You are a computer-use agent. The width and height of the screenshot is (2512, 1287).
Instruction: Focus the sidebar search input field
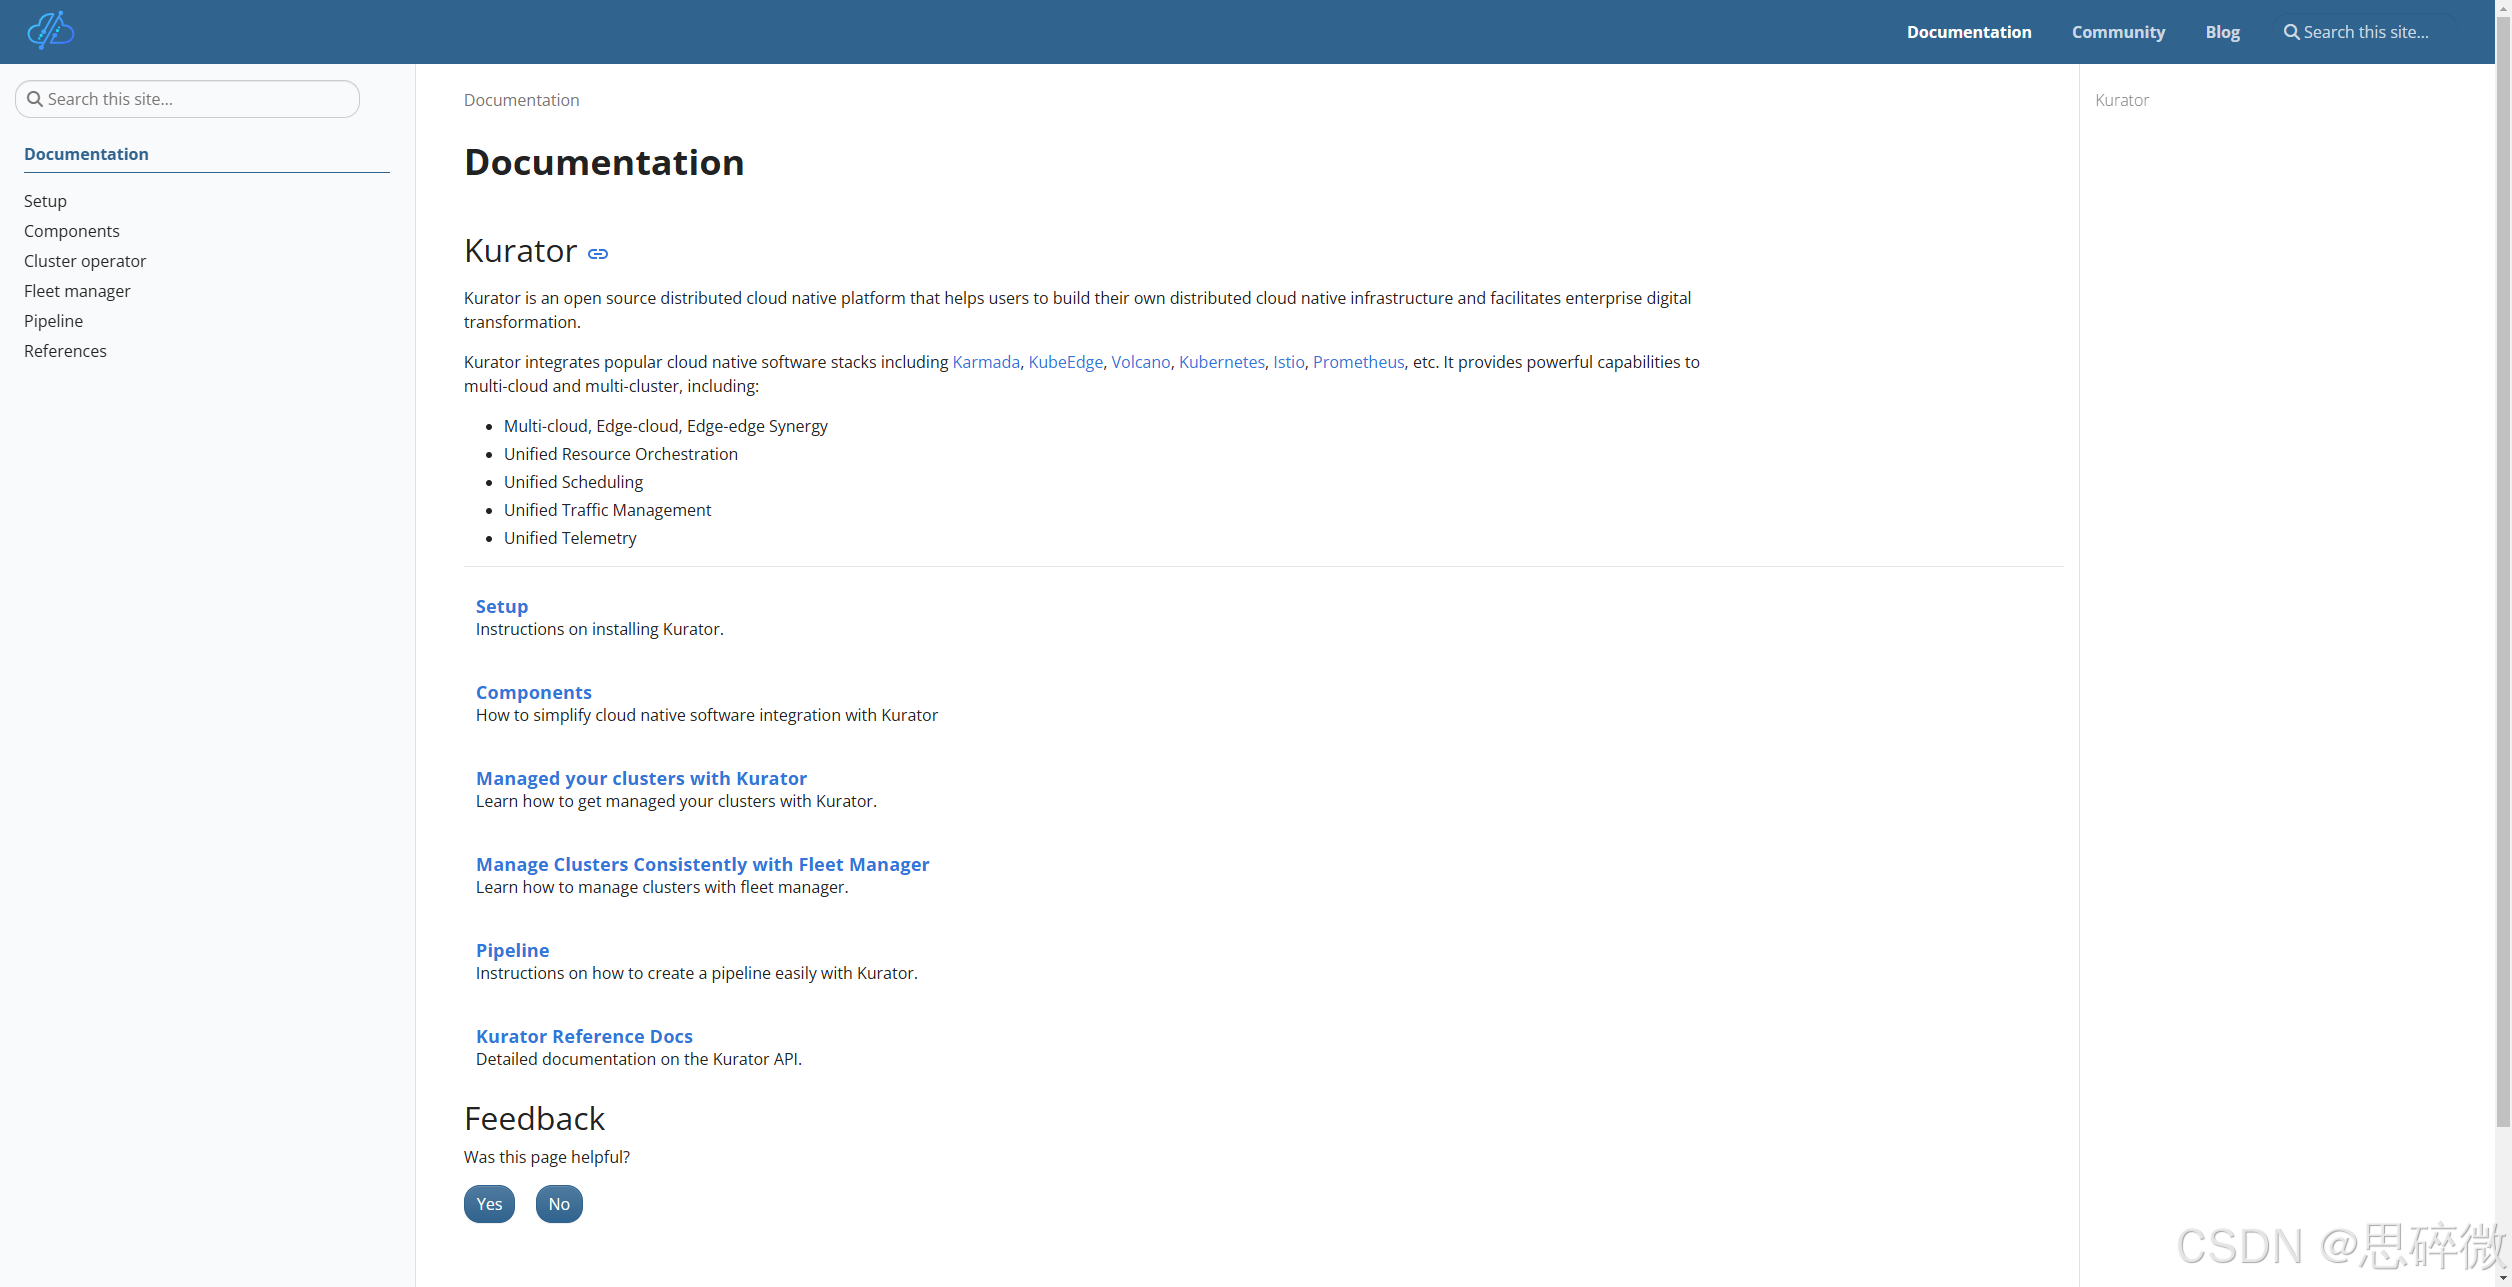point(200,99)
